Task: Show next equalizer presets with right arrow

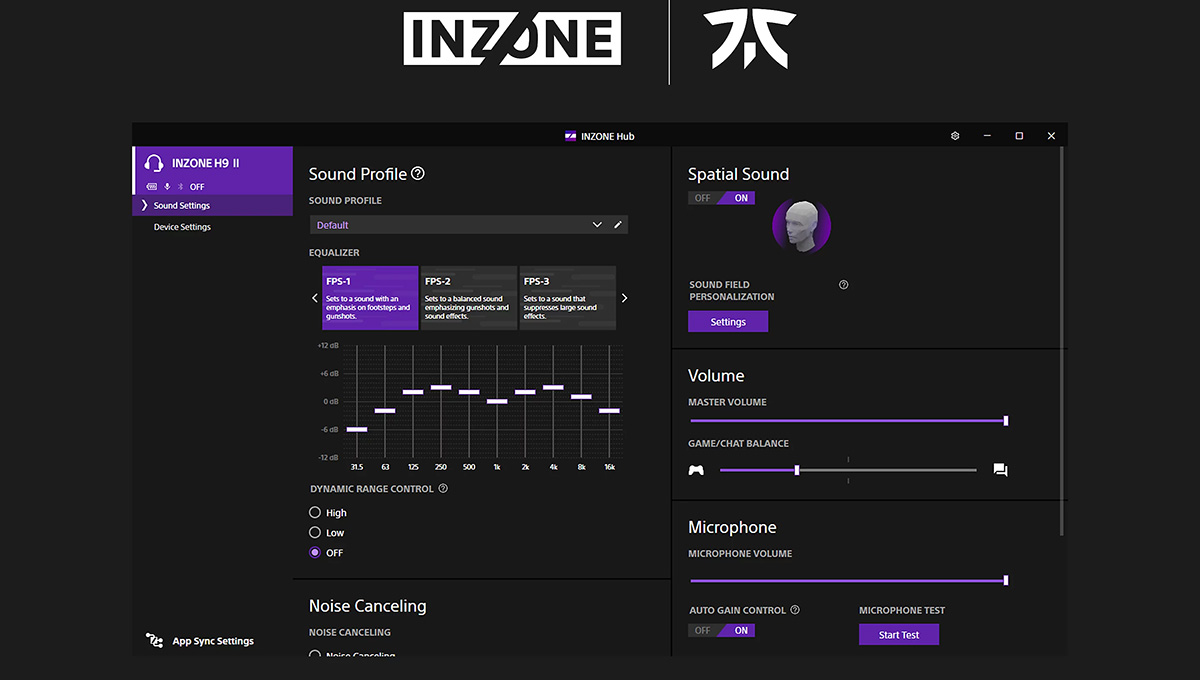Action: coord(625,298)
